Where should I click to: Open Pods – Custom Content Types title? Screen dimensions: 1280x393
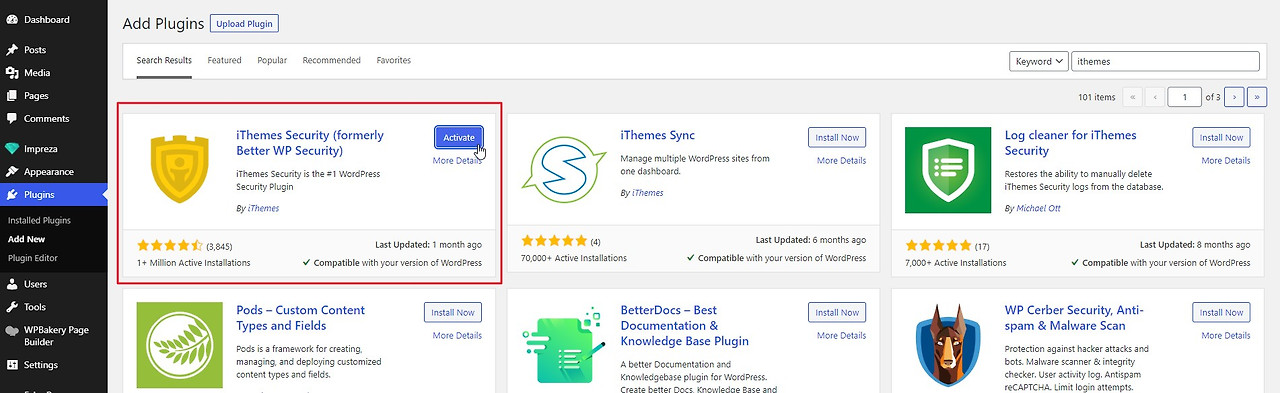coord(301,318)
